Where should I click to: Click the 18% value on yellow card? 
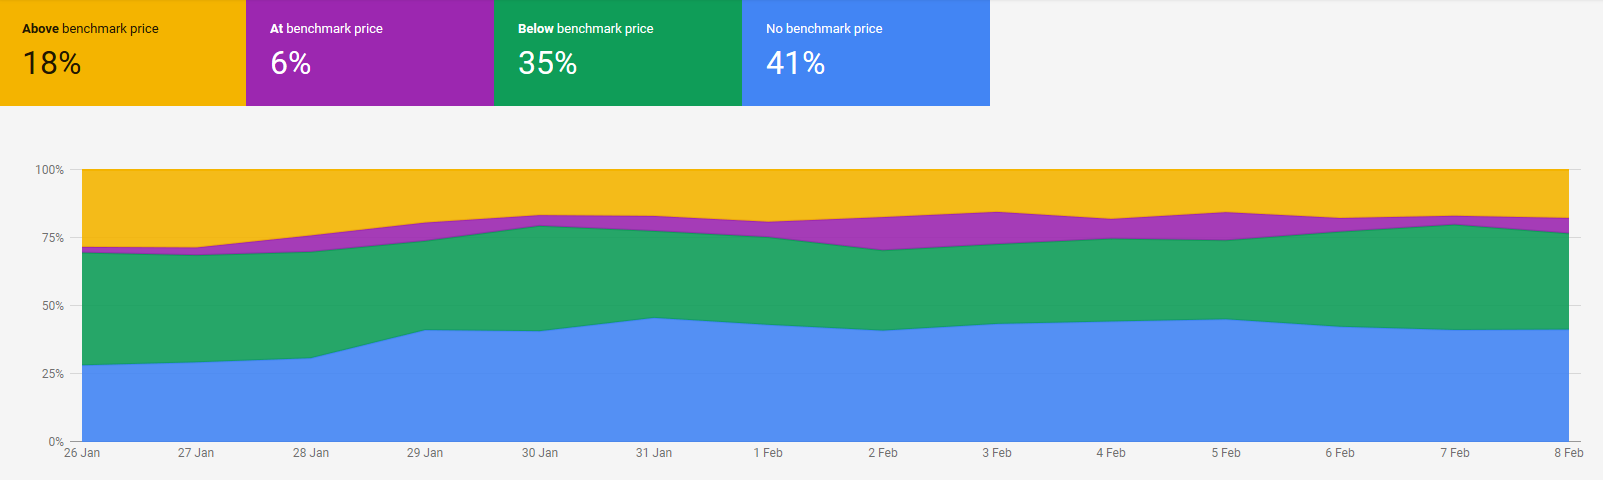pos(52,63)
